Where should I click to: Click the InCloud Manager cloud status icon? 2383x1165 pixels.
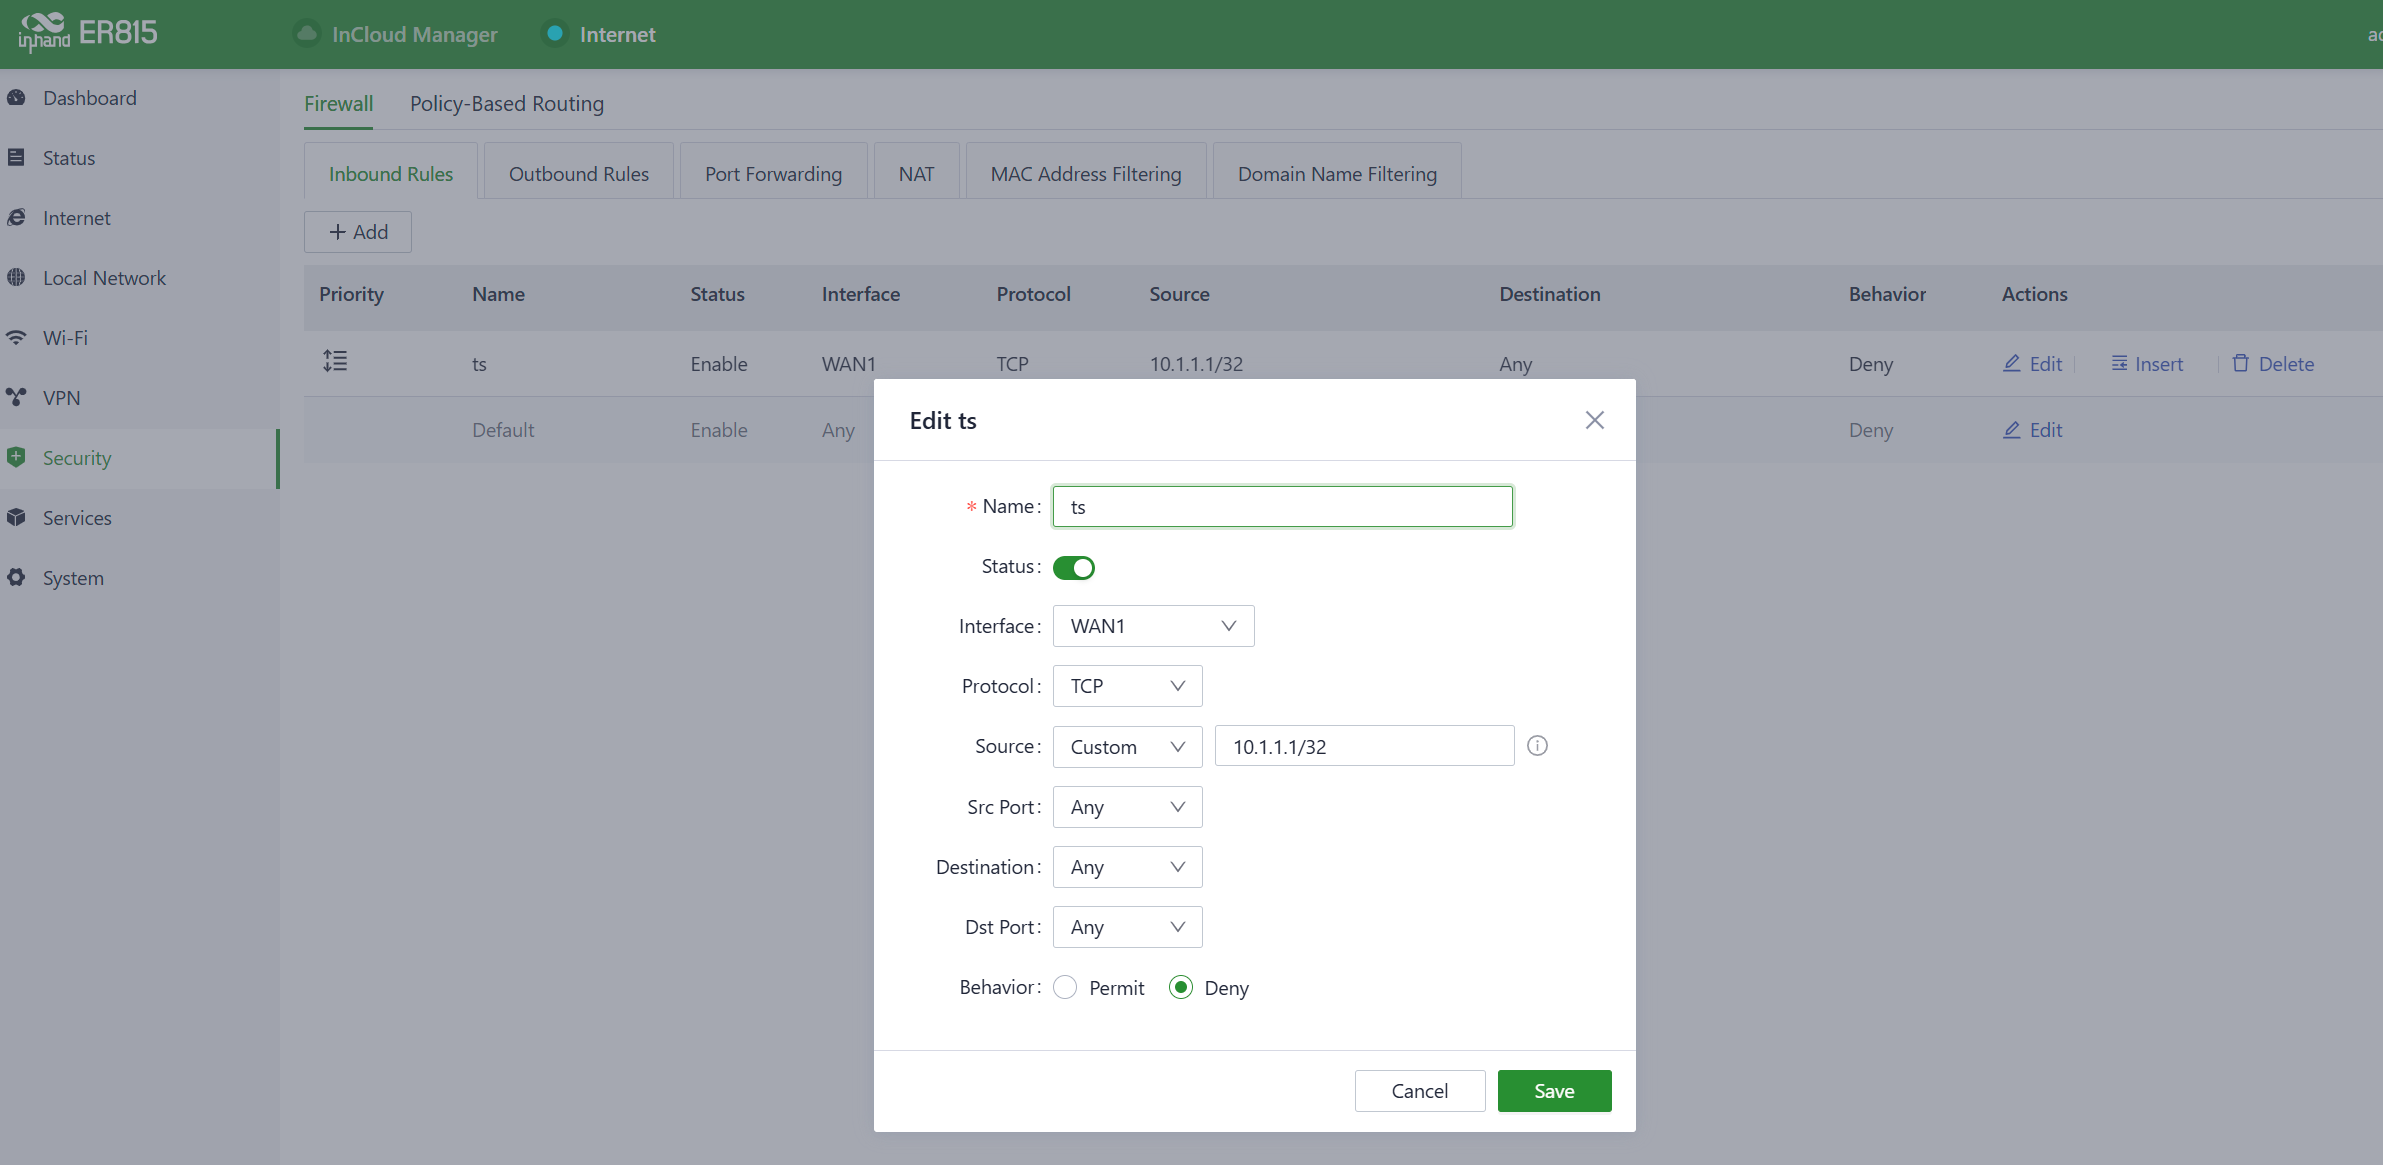point(307,34)
